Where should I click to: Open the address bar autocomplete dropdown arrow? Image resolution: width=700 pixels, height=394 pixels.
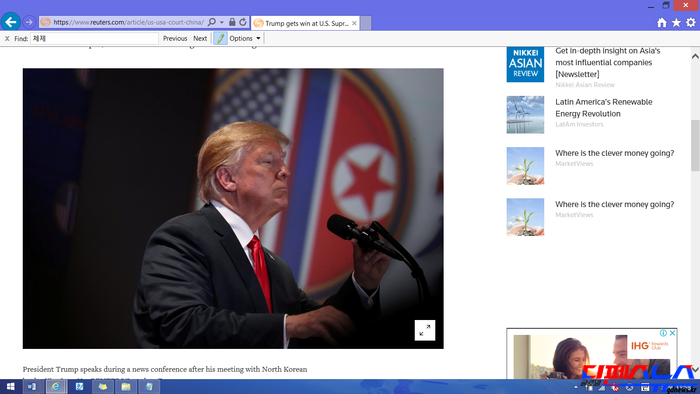(x=222, y=22)
